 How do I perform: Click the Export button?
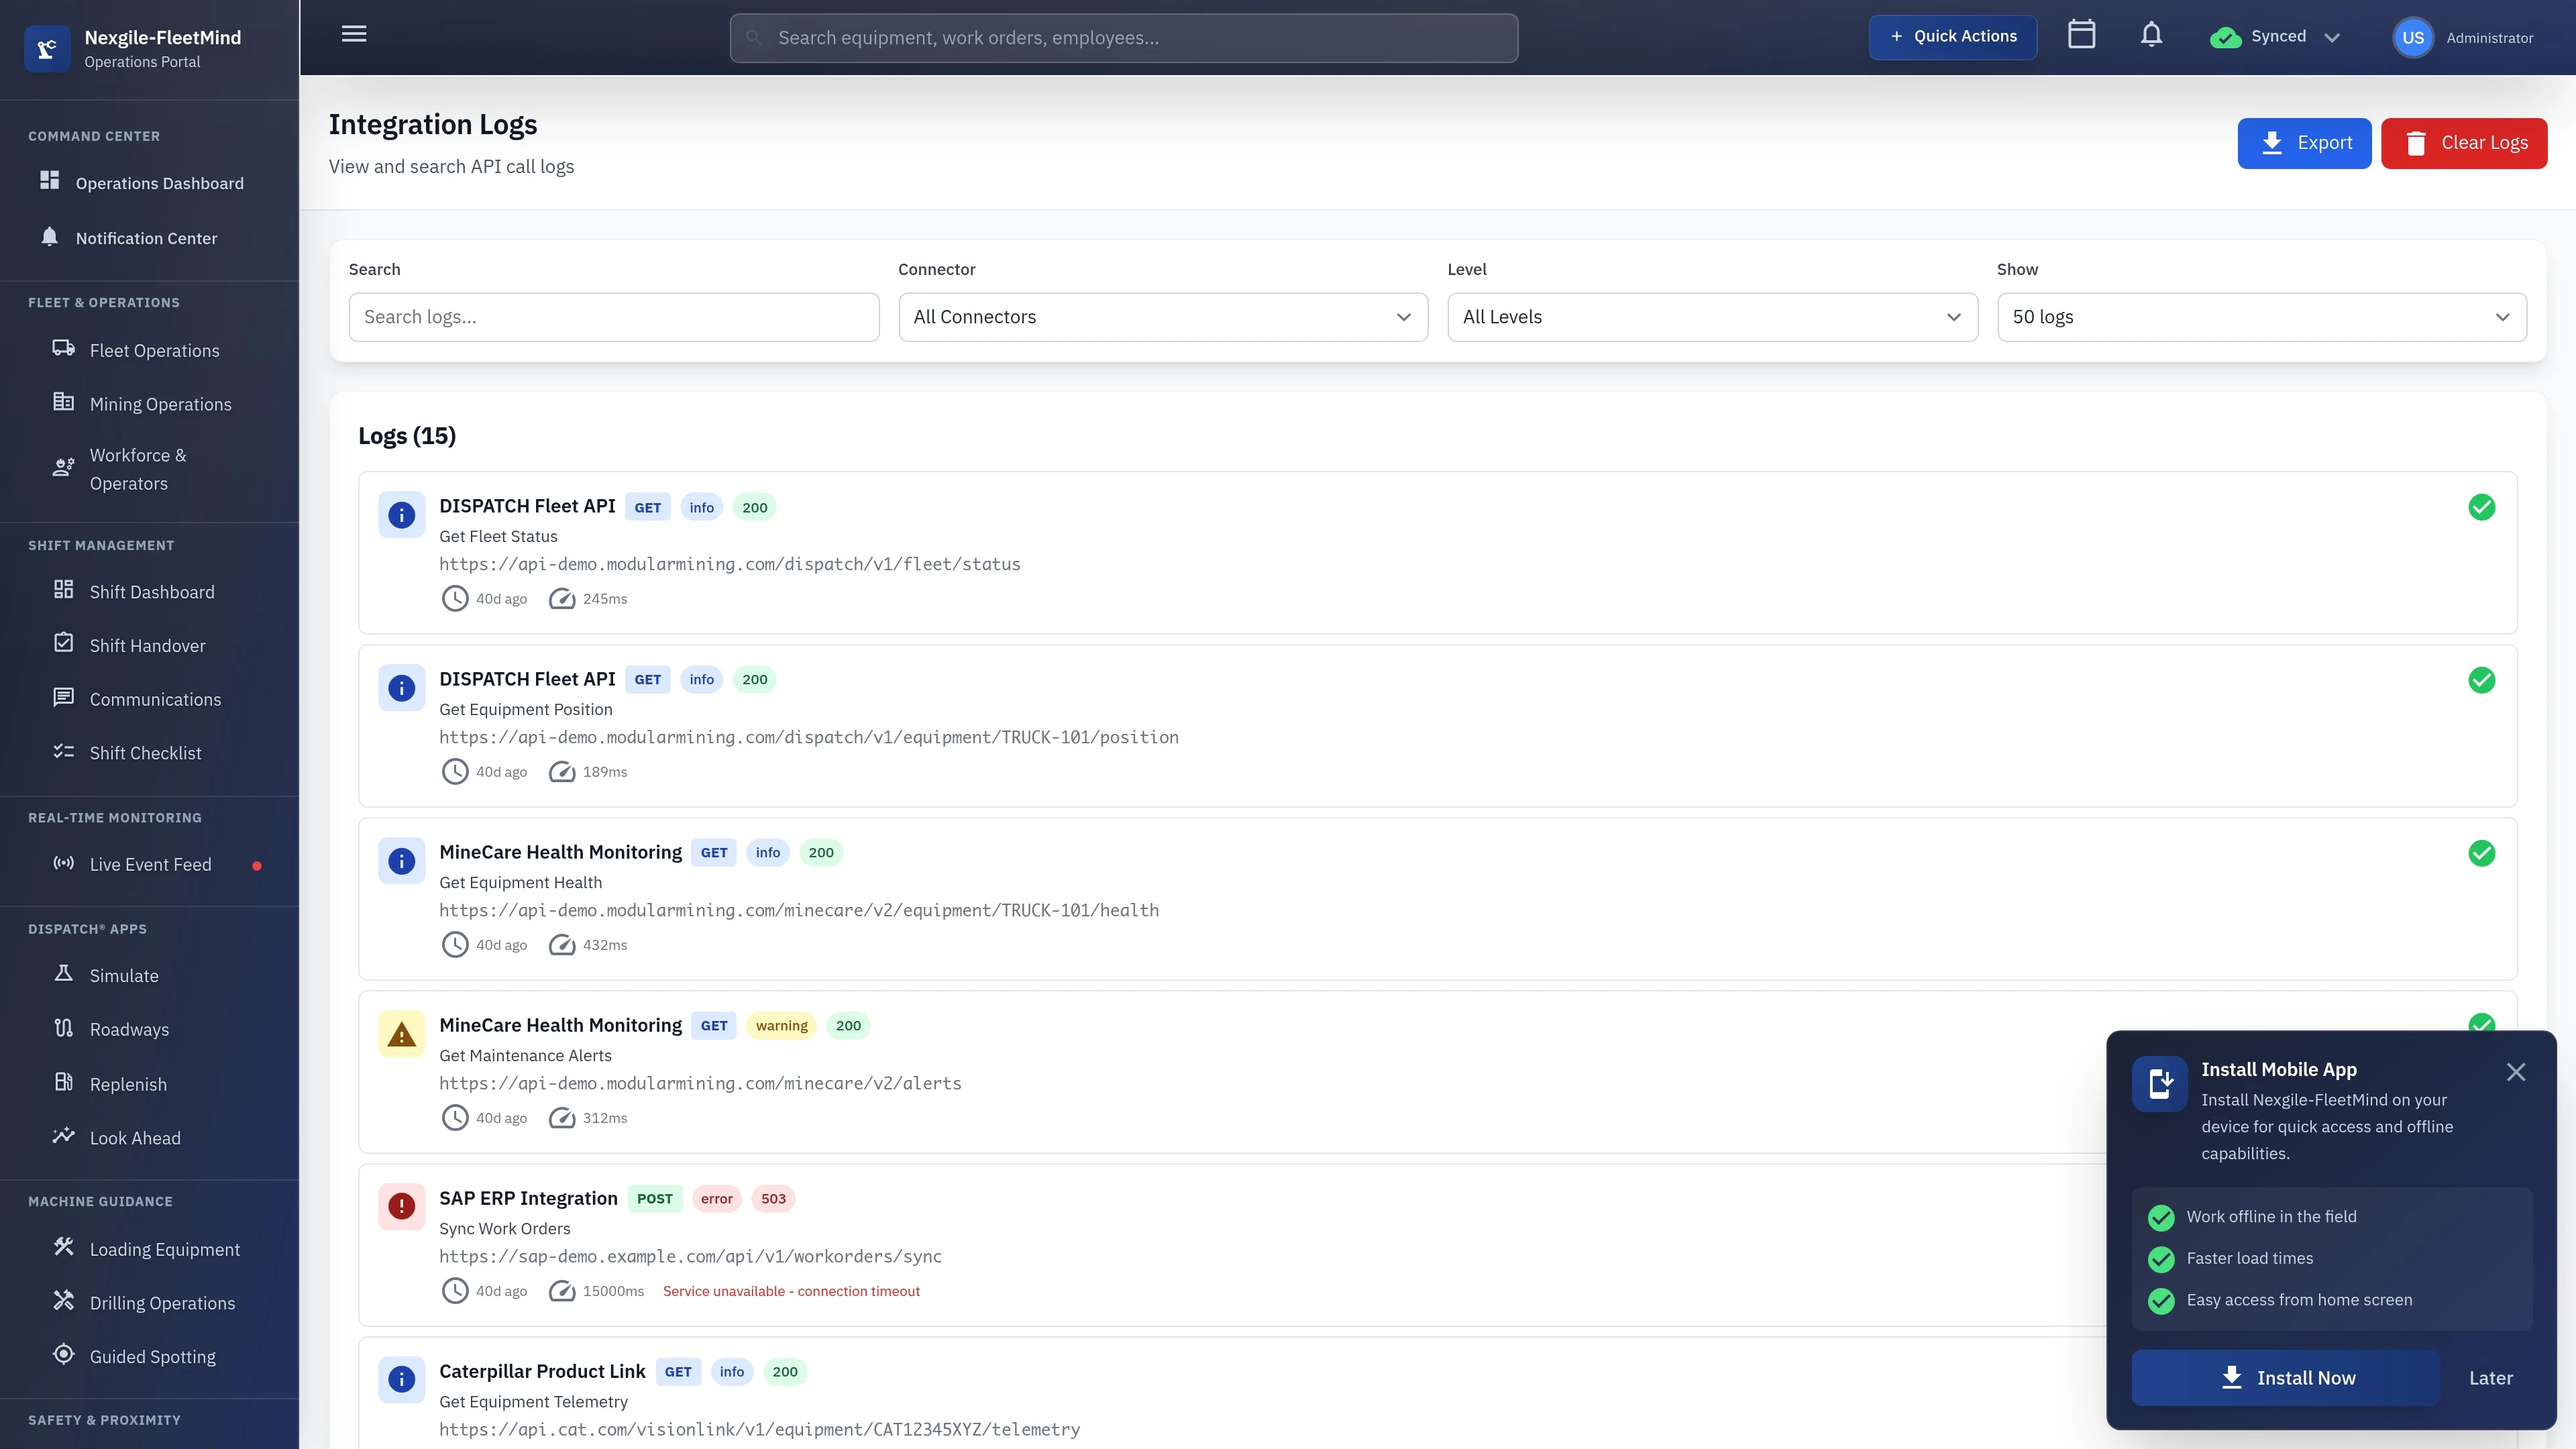pos(2304,142)
